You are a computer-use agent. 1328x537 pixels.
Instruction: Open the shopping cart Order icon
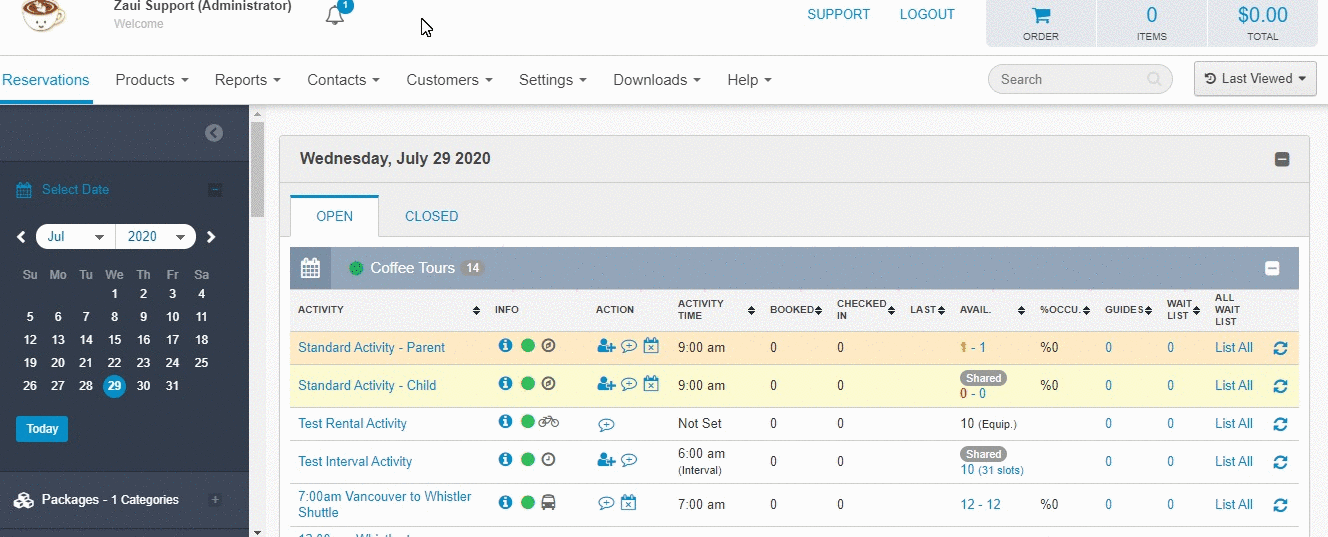tap(1041, 16)
